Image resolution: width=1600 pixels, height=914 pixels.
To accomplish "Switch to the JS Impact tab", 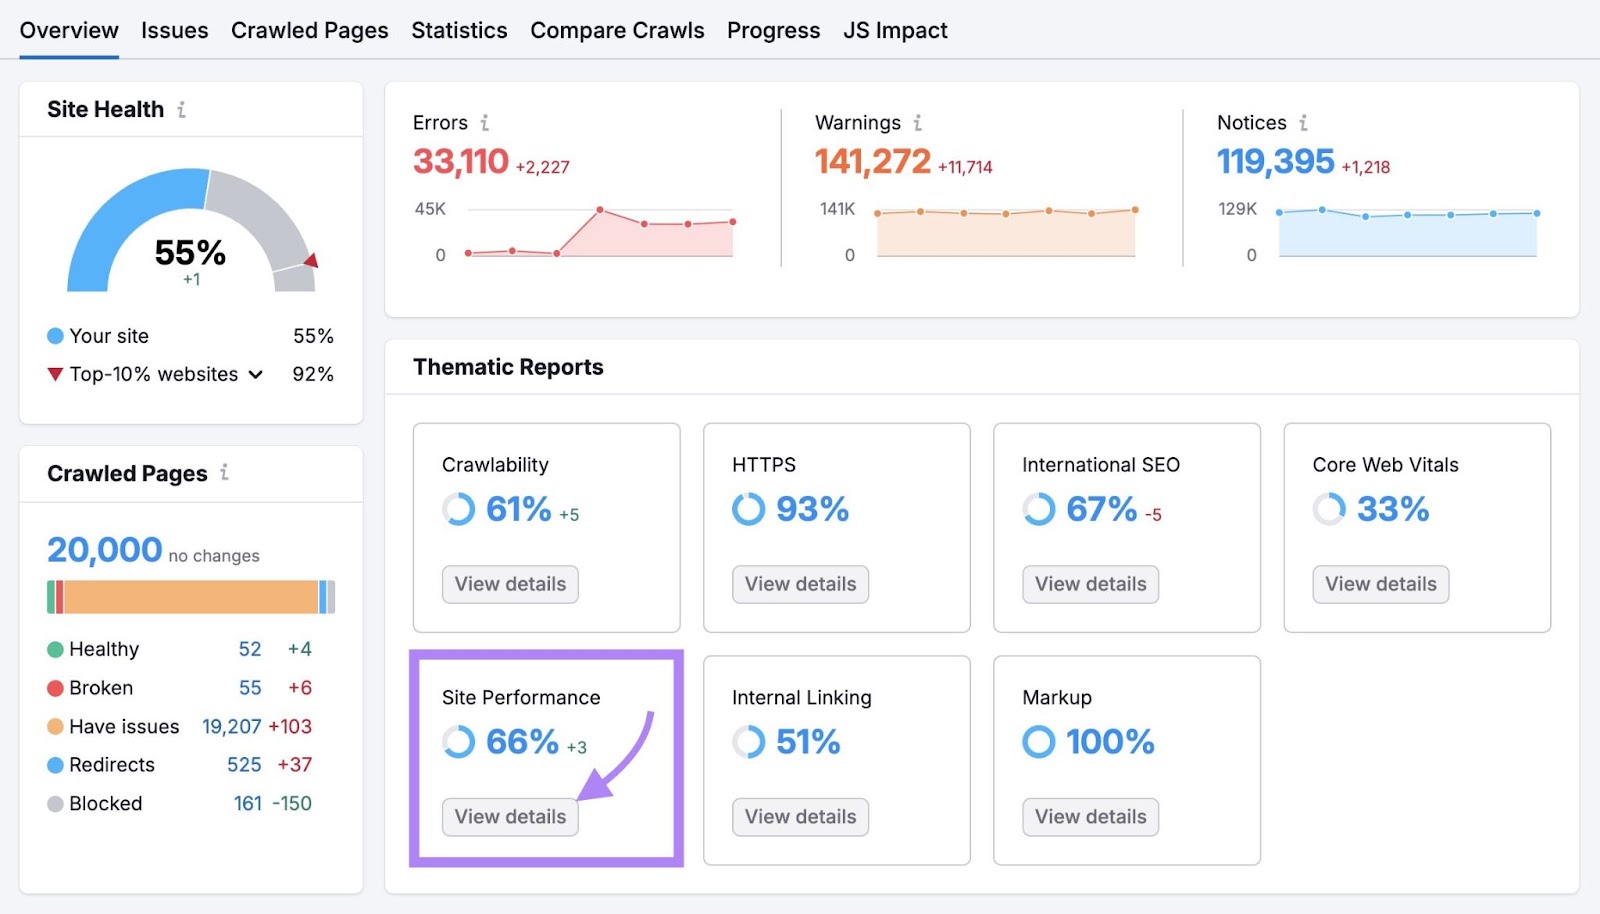I will [x=894, y=30].
